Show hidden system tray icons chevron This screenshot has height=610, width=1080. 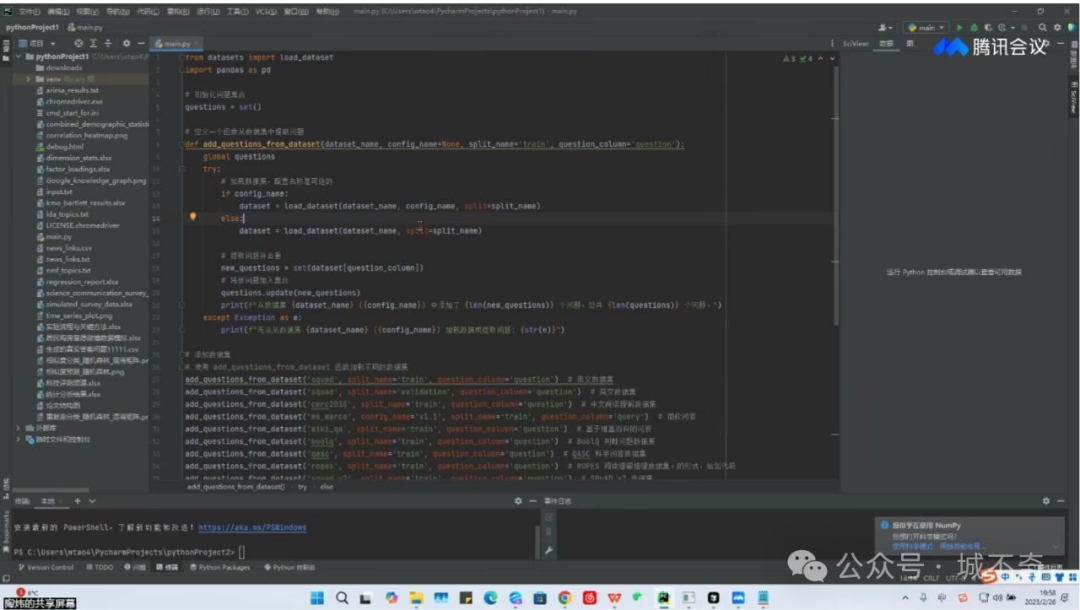coord(905,598)
